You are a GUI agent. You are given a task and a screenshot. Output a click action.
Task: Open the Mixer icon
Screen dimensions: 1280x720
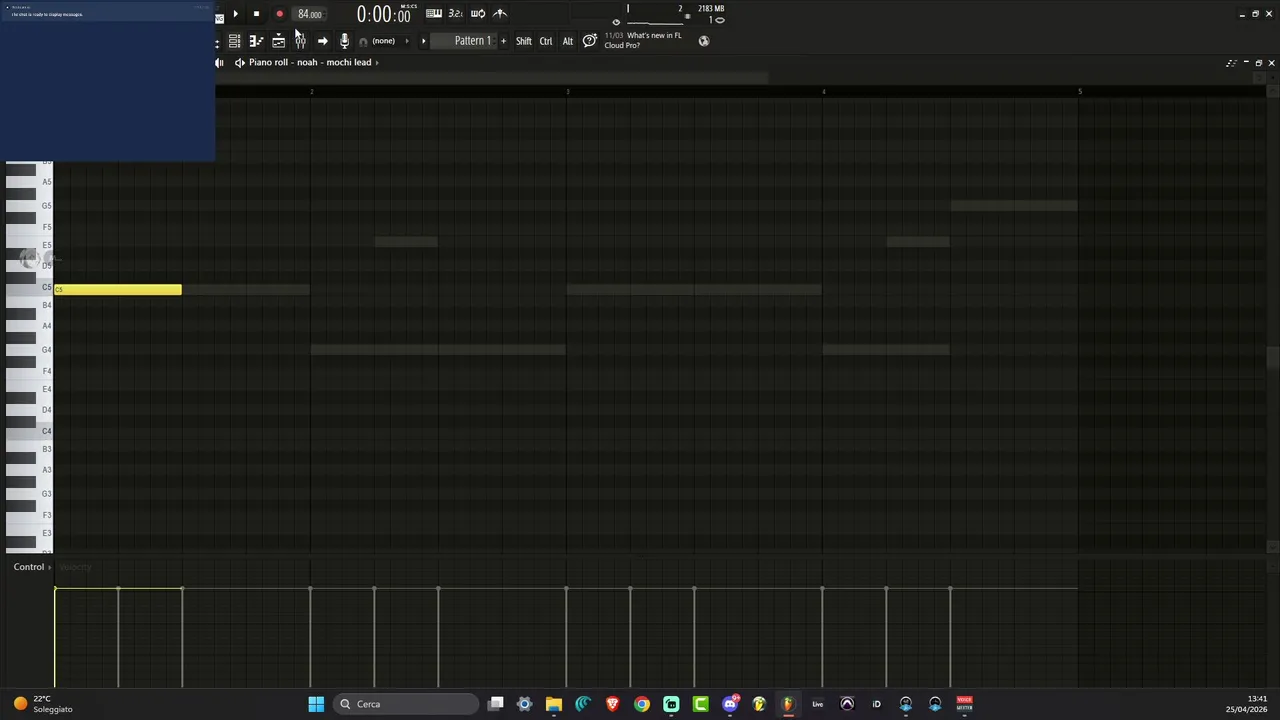300,41
